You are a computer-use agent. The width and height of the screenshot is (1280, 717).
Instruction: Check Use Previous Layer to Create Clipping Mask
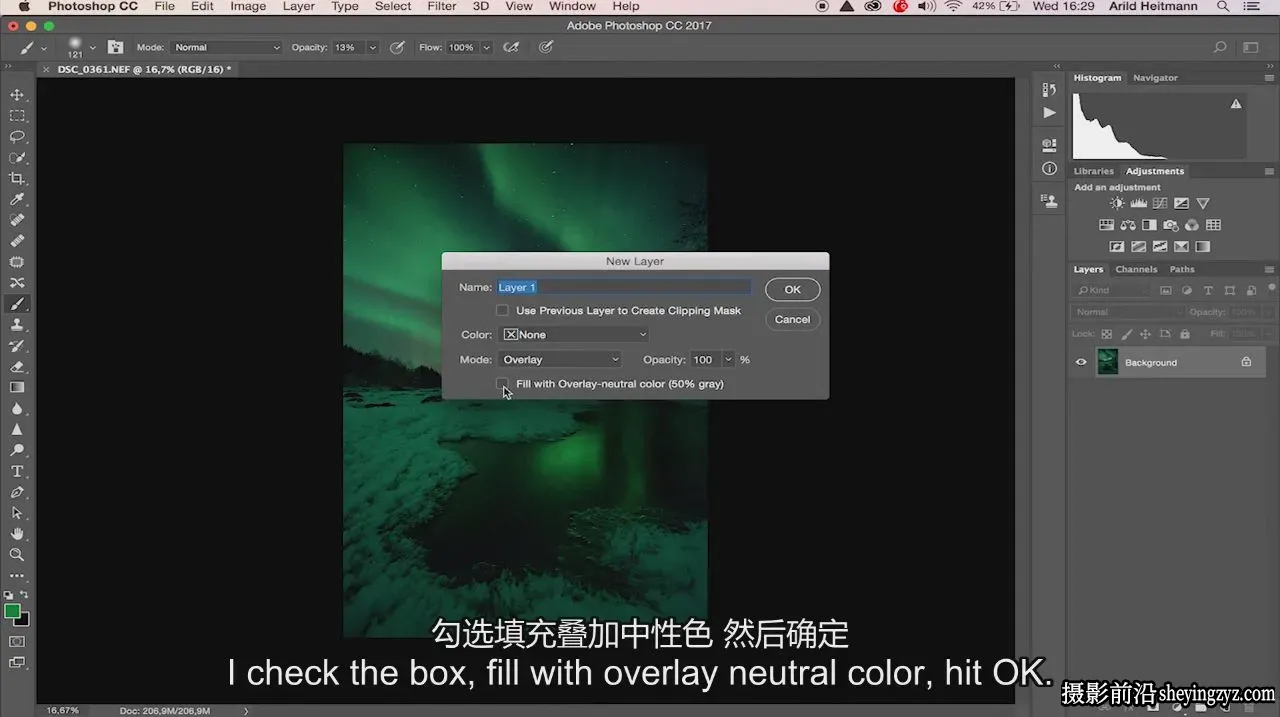click(x=503, y=311)
